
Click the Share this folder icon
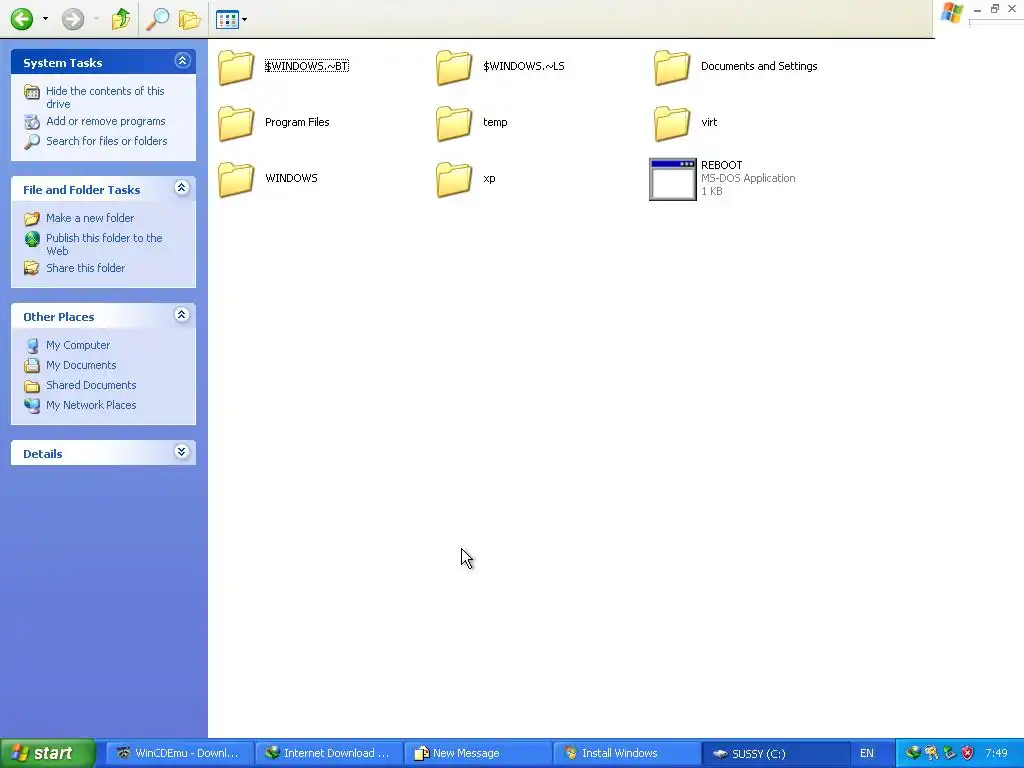(31, 268)
